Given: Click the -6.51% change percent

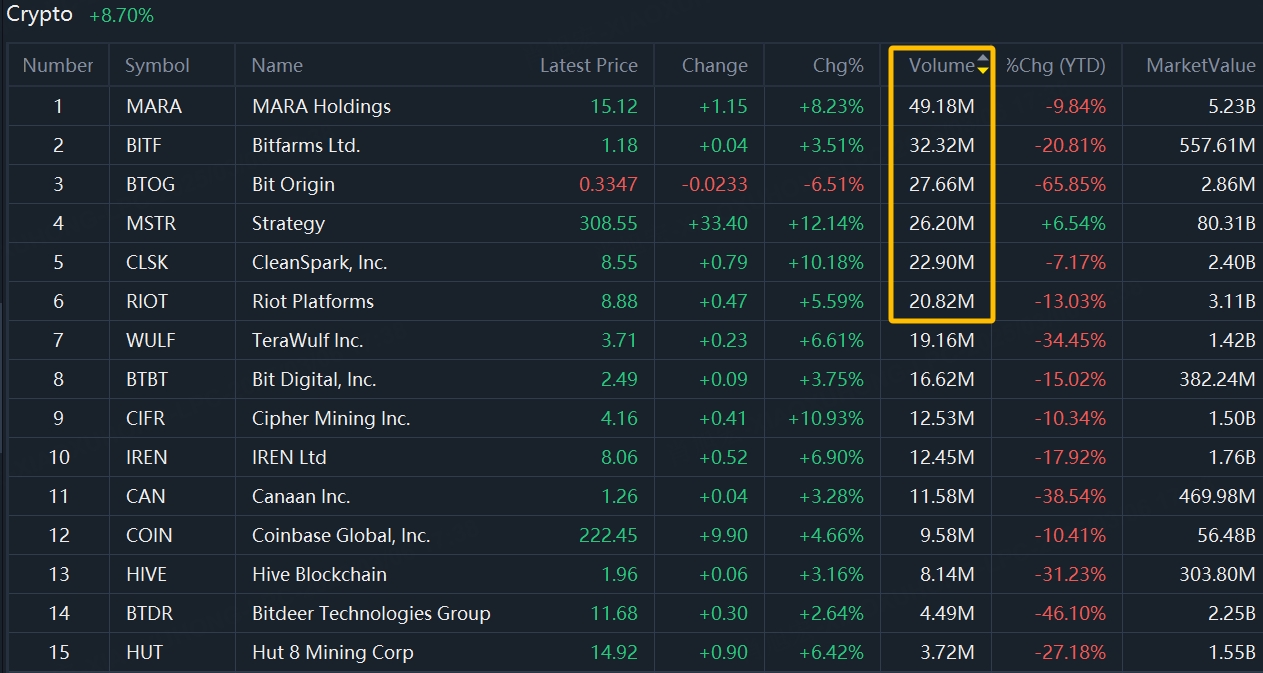Looking at the screenshot, I should pos(832,184).
